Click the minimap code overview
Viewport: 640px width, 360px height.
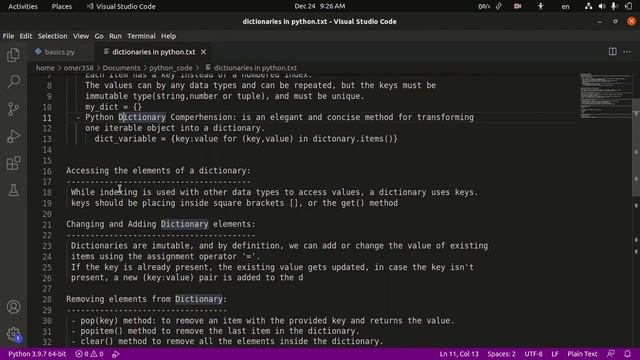pos(606,96)
